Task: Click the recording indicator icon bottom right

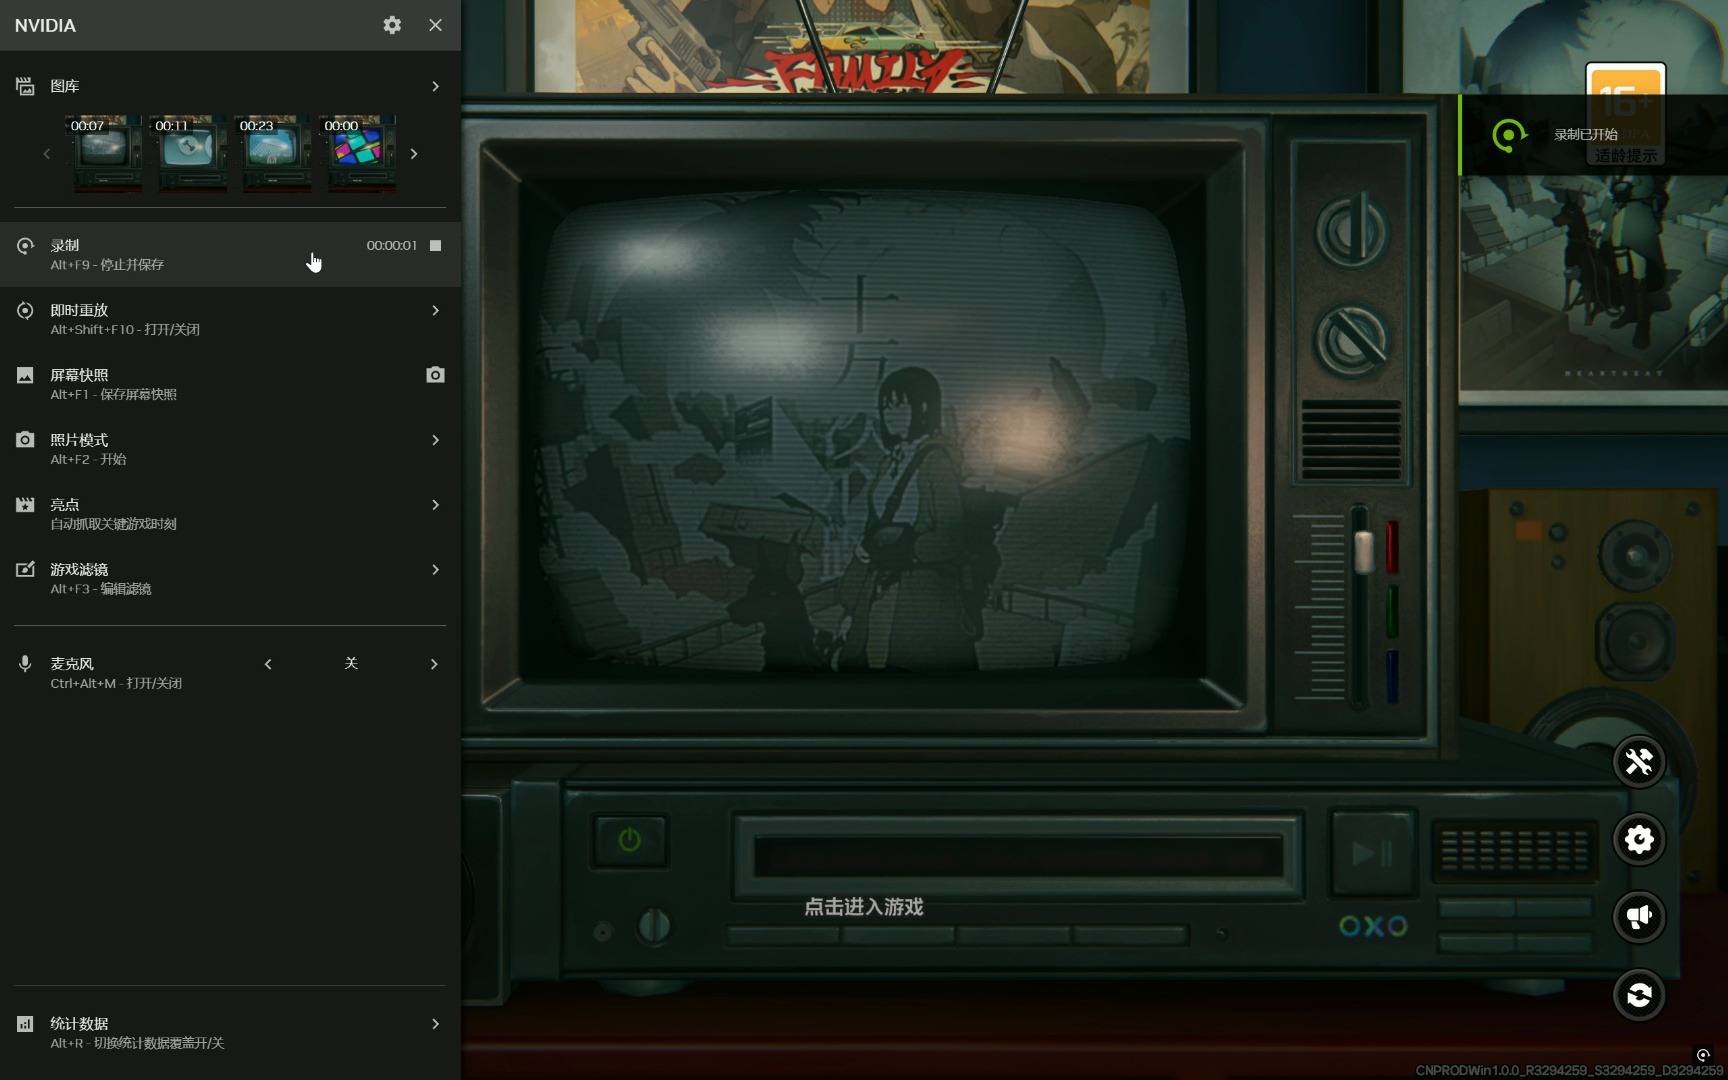Action: pyautogui.click(x=1703, y=1055)
